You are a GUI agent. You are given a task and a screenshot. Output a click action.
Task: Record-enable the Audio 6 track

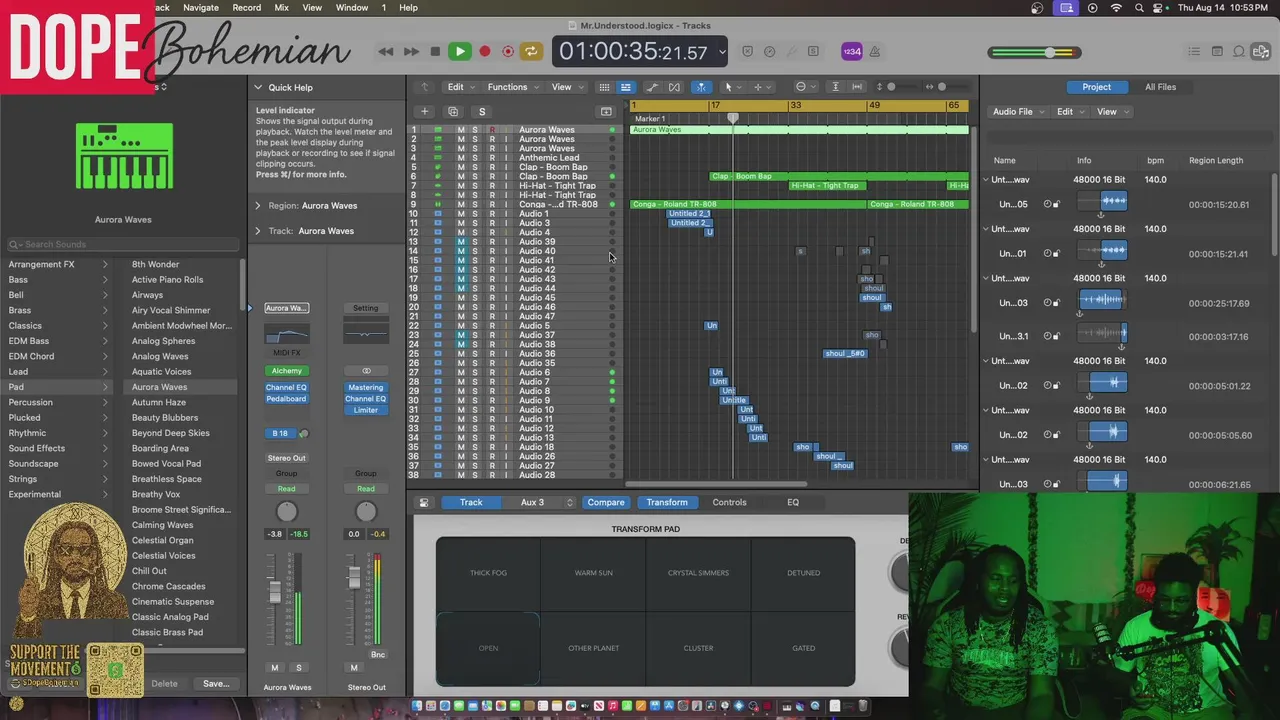491,372
